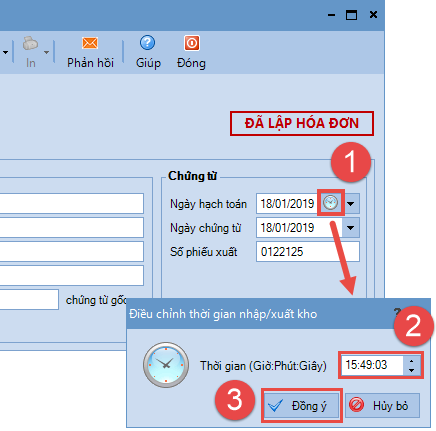The width and height of the screenshot is (436, 431).
Task: Open the clock icon beside Ngày hạch toán
Action: [330, 202]
